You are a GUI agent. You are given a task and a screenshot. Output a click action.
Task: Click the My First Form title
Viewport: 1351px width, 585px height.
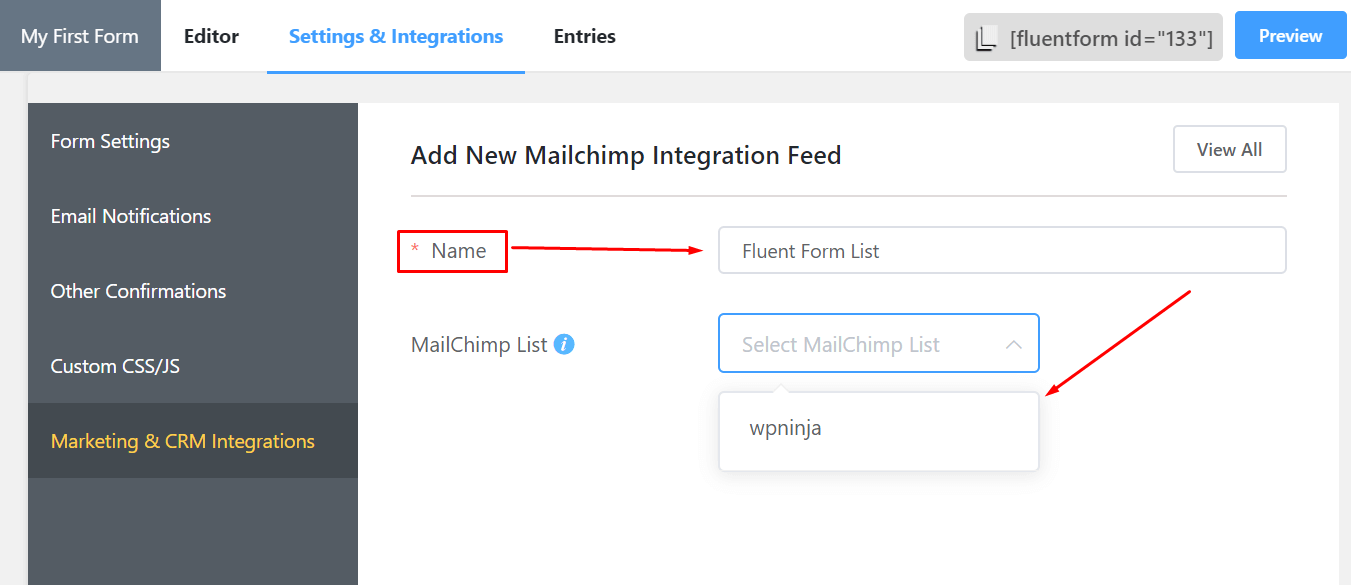tap(80, 35)
